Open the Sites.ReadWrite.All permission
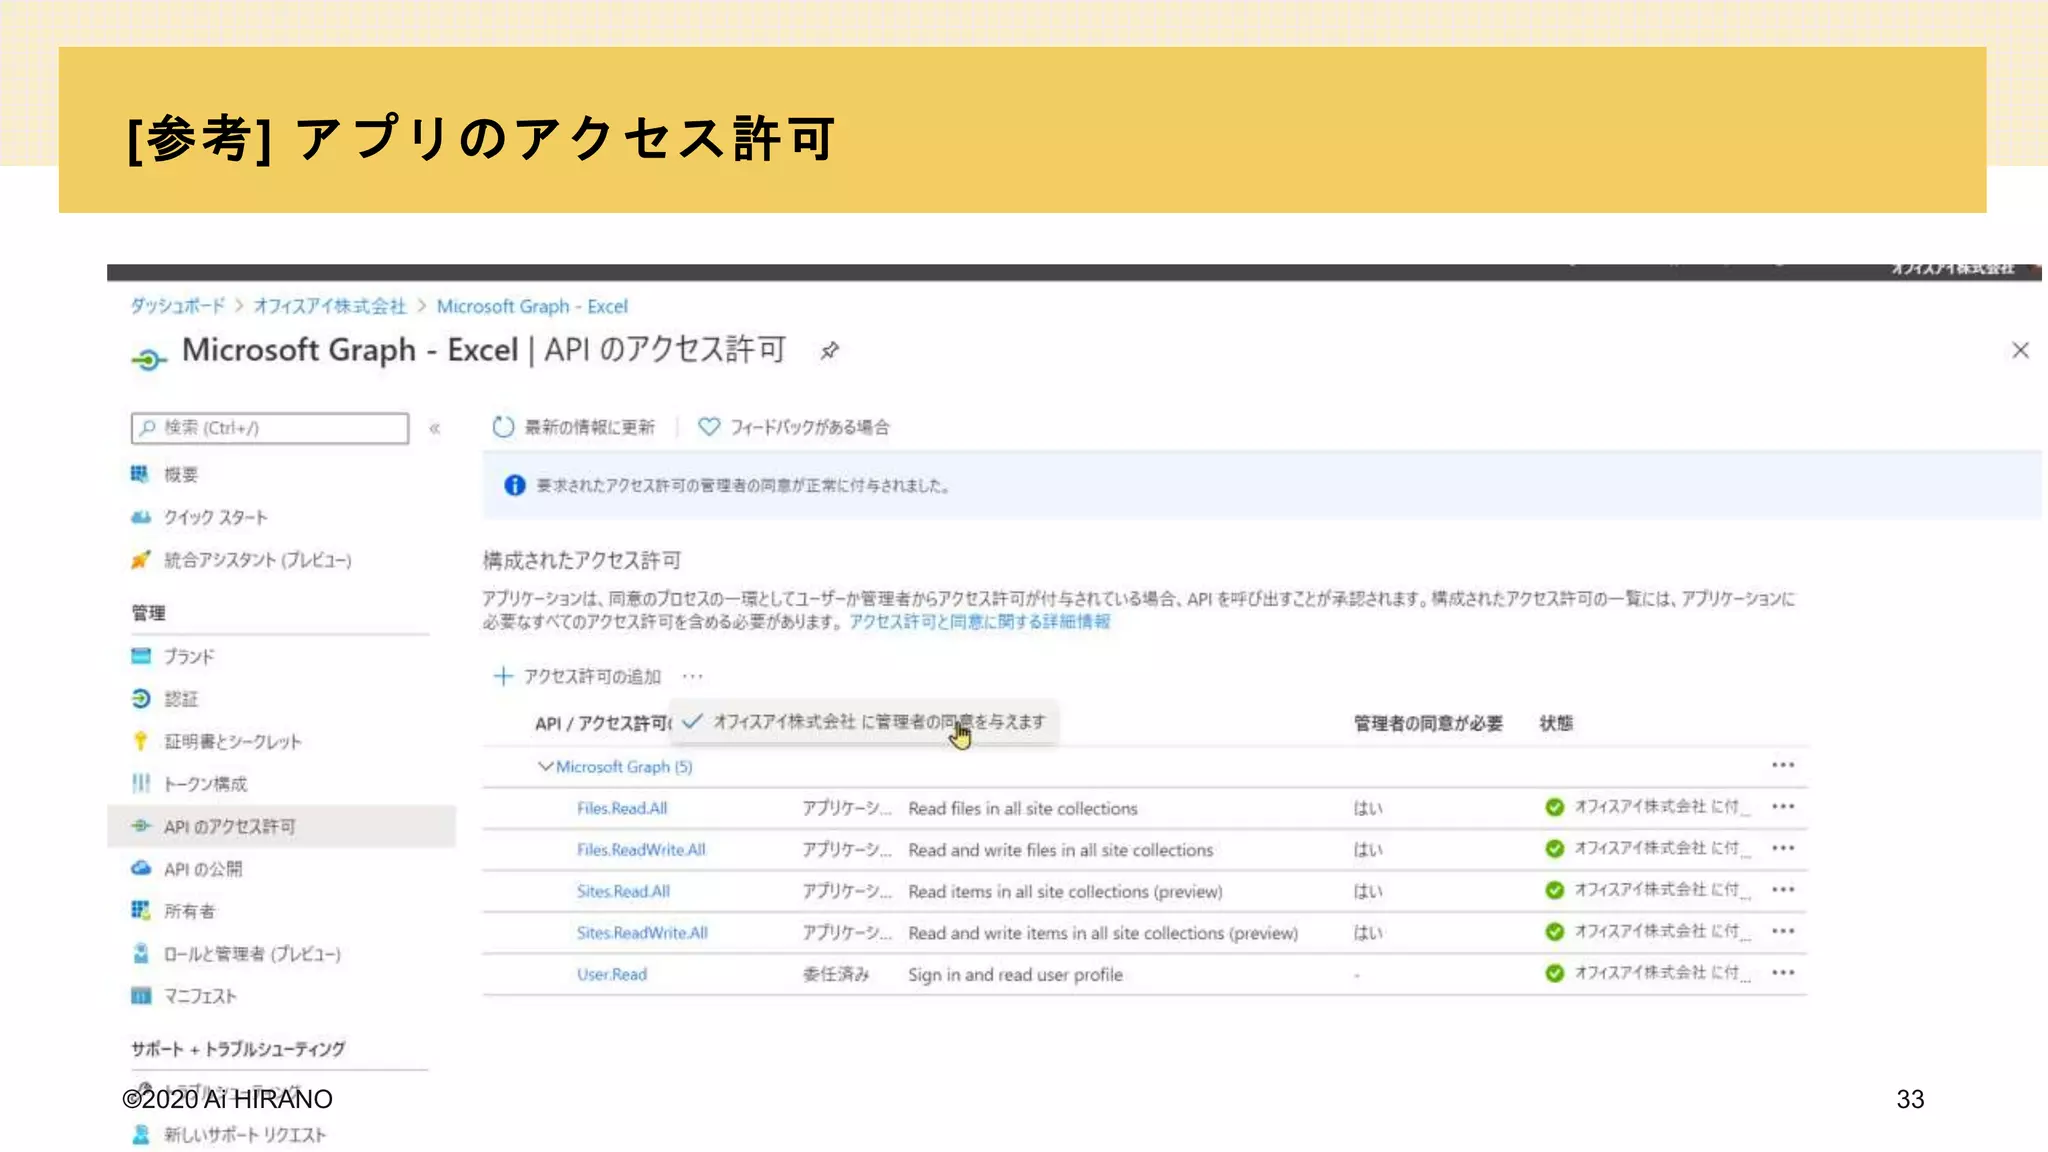 (x=642, y=933)
